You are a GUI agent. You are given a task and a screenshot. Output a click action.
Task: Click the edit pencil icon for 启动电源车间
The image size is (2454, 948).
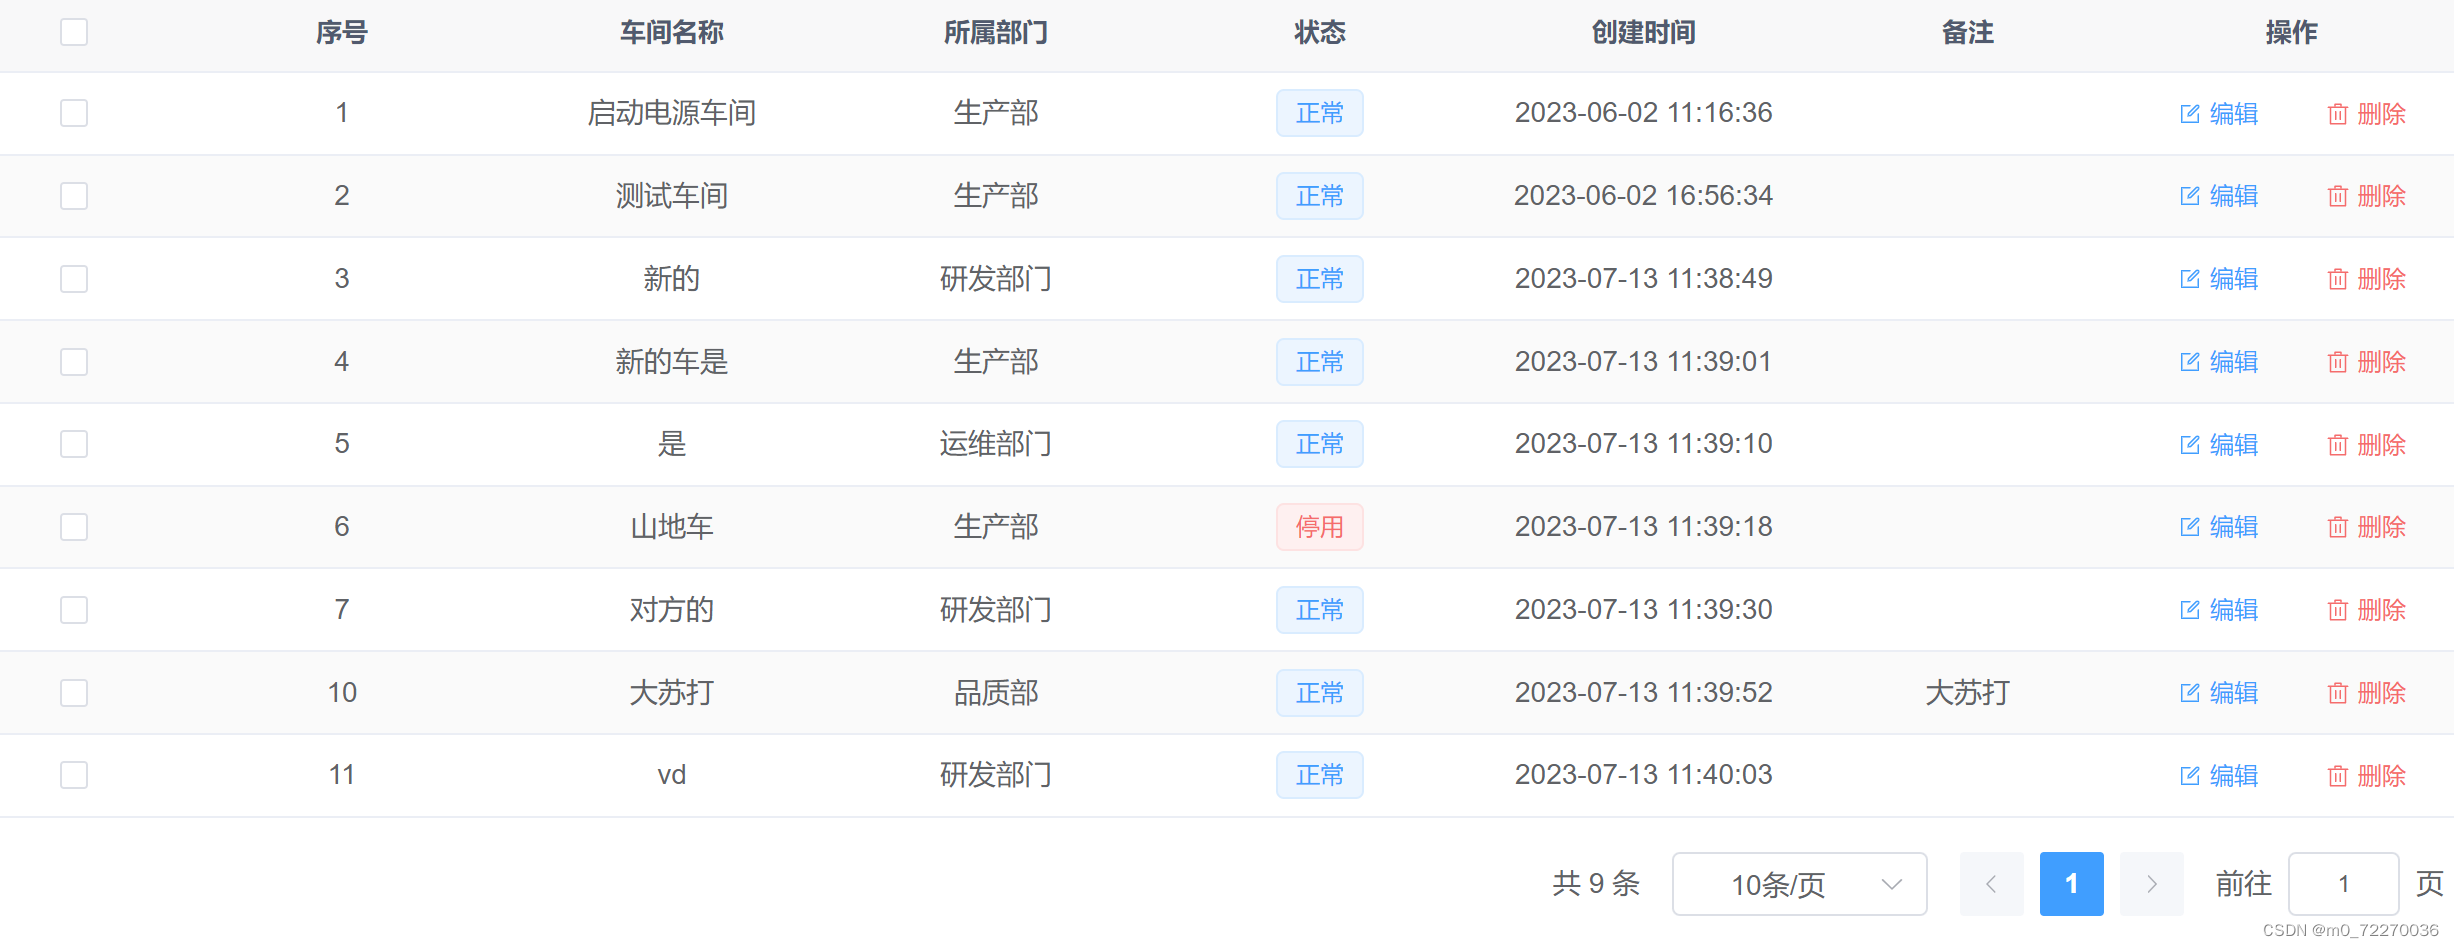pyautogui.click(x=2189, y=114)
